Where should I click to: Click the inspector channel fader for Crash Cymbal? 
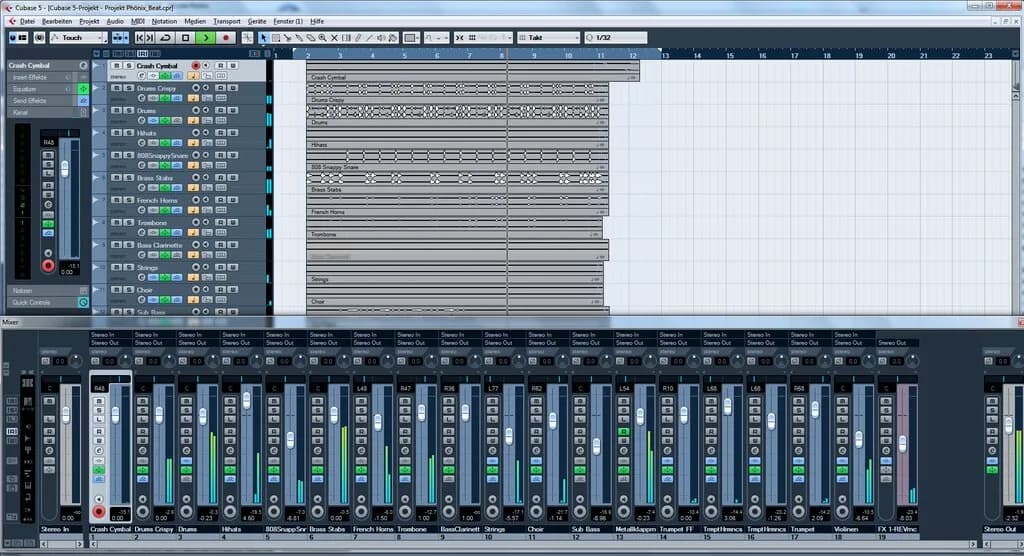pos(65,169)
